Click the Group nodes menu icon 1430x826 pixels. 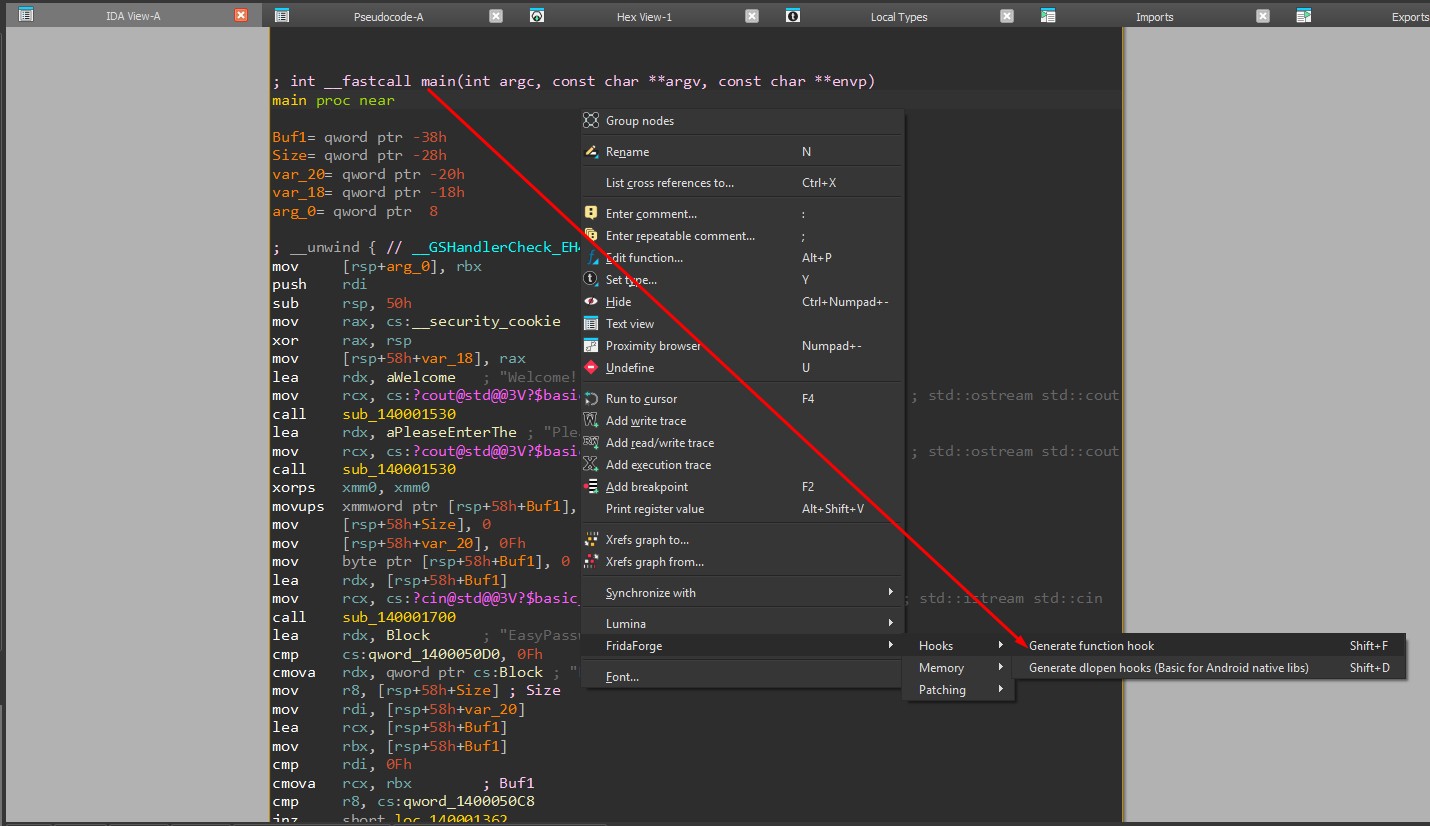tap(591, 121)
